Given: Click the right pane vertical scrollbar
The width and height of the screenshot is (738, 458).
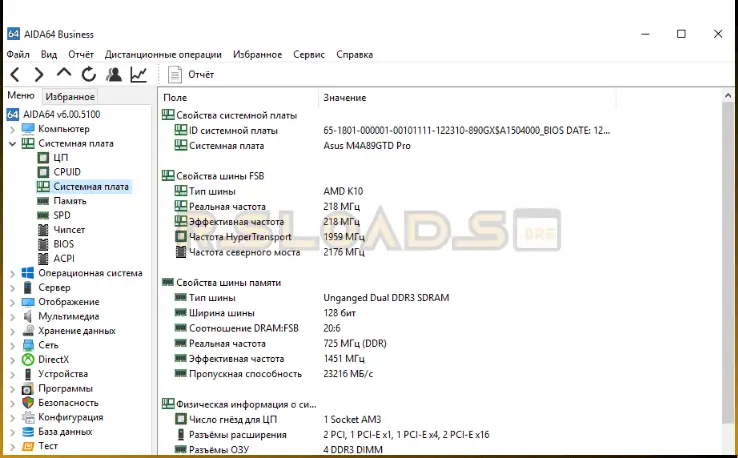Looking at the screenshot, I should 728,270.
